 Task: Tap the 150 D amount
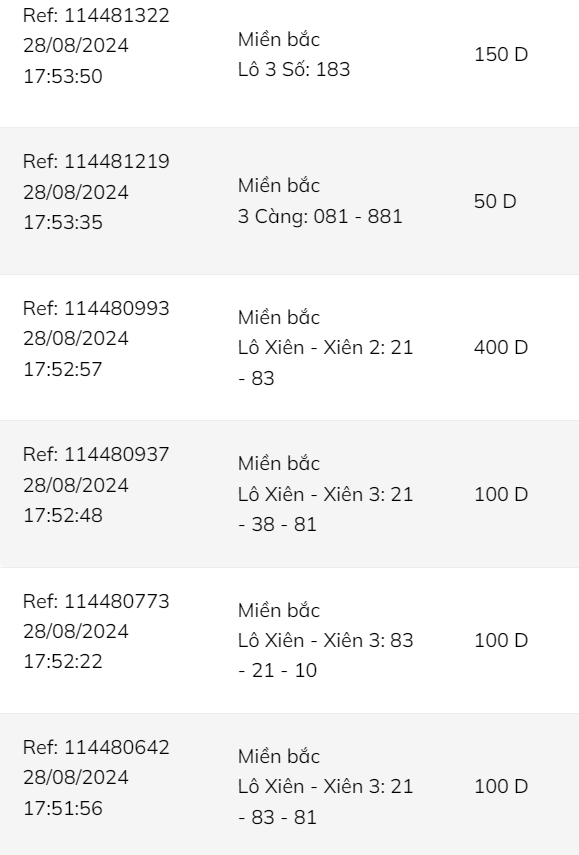click(501, 55)
